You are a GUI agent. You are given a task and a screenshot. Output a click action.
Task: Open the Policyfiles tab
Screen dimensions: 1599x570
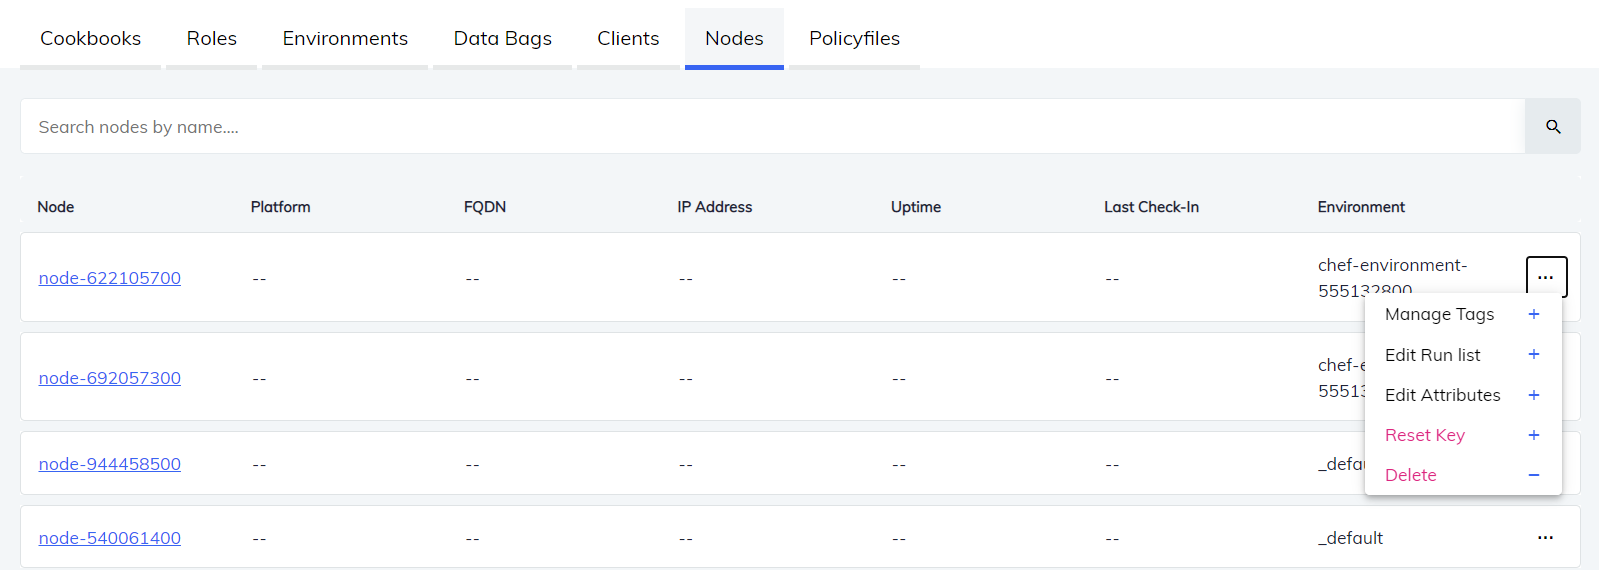854,38
